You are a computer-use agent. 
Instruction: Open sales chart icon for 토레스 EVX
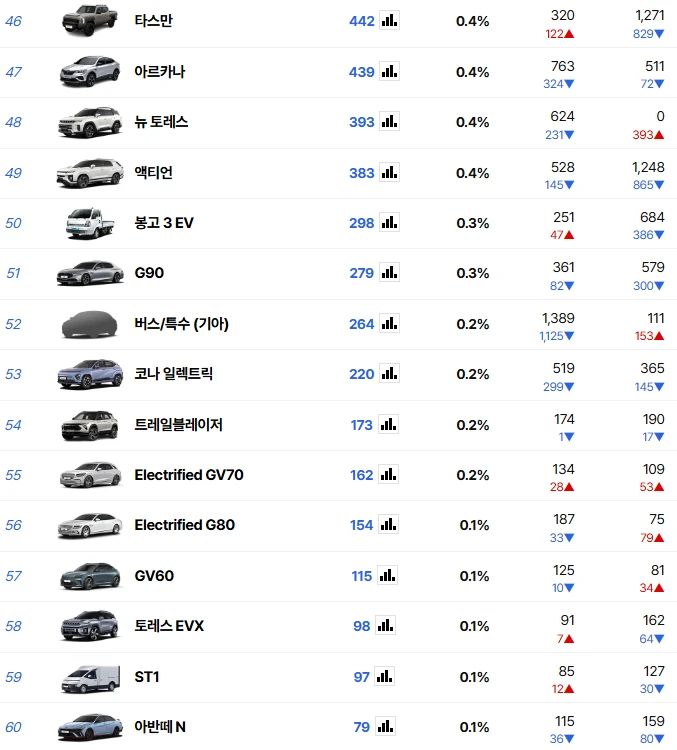click(386, 626)
